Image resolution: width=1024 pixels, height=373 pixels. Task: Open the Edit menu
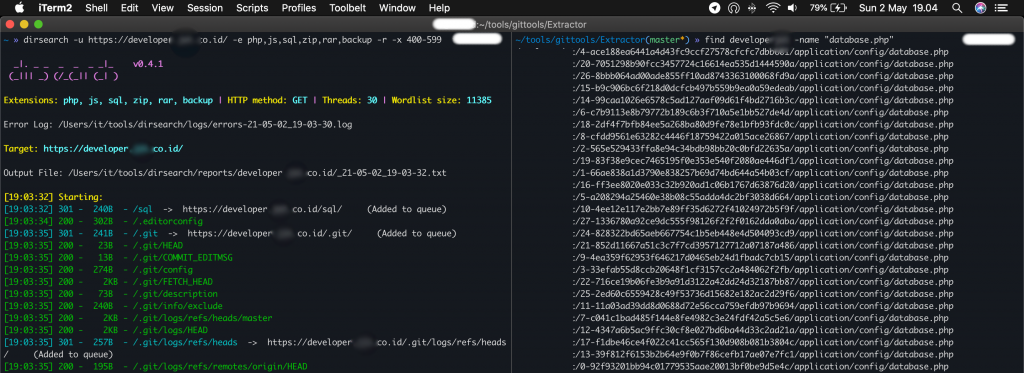coord(129,8)
